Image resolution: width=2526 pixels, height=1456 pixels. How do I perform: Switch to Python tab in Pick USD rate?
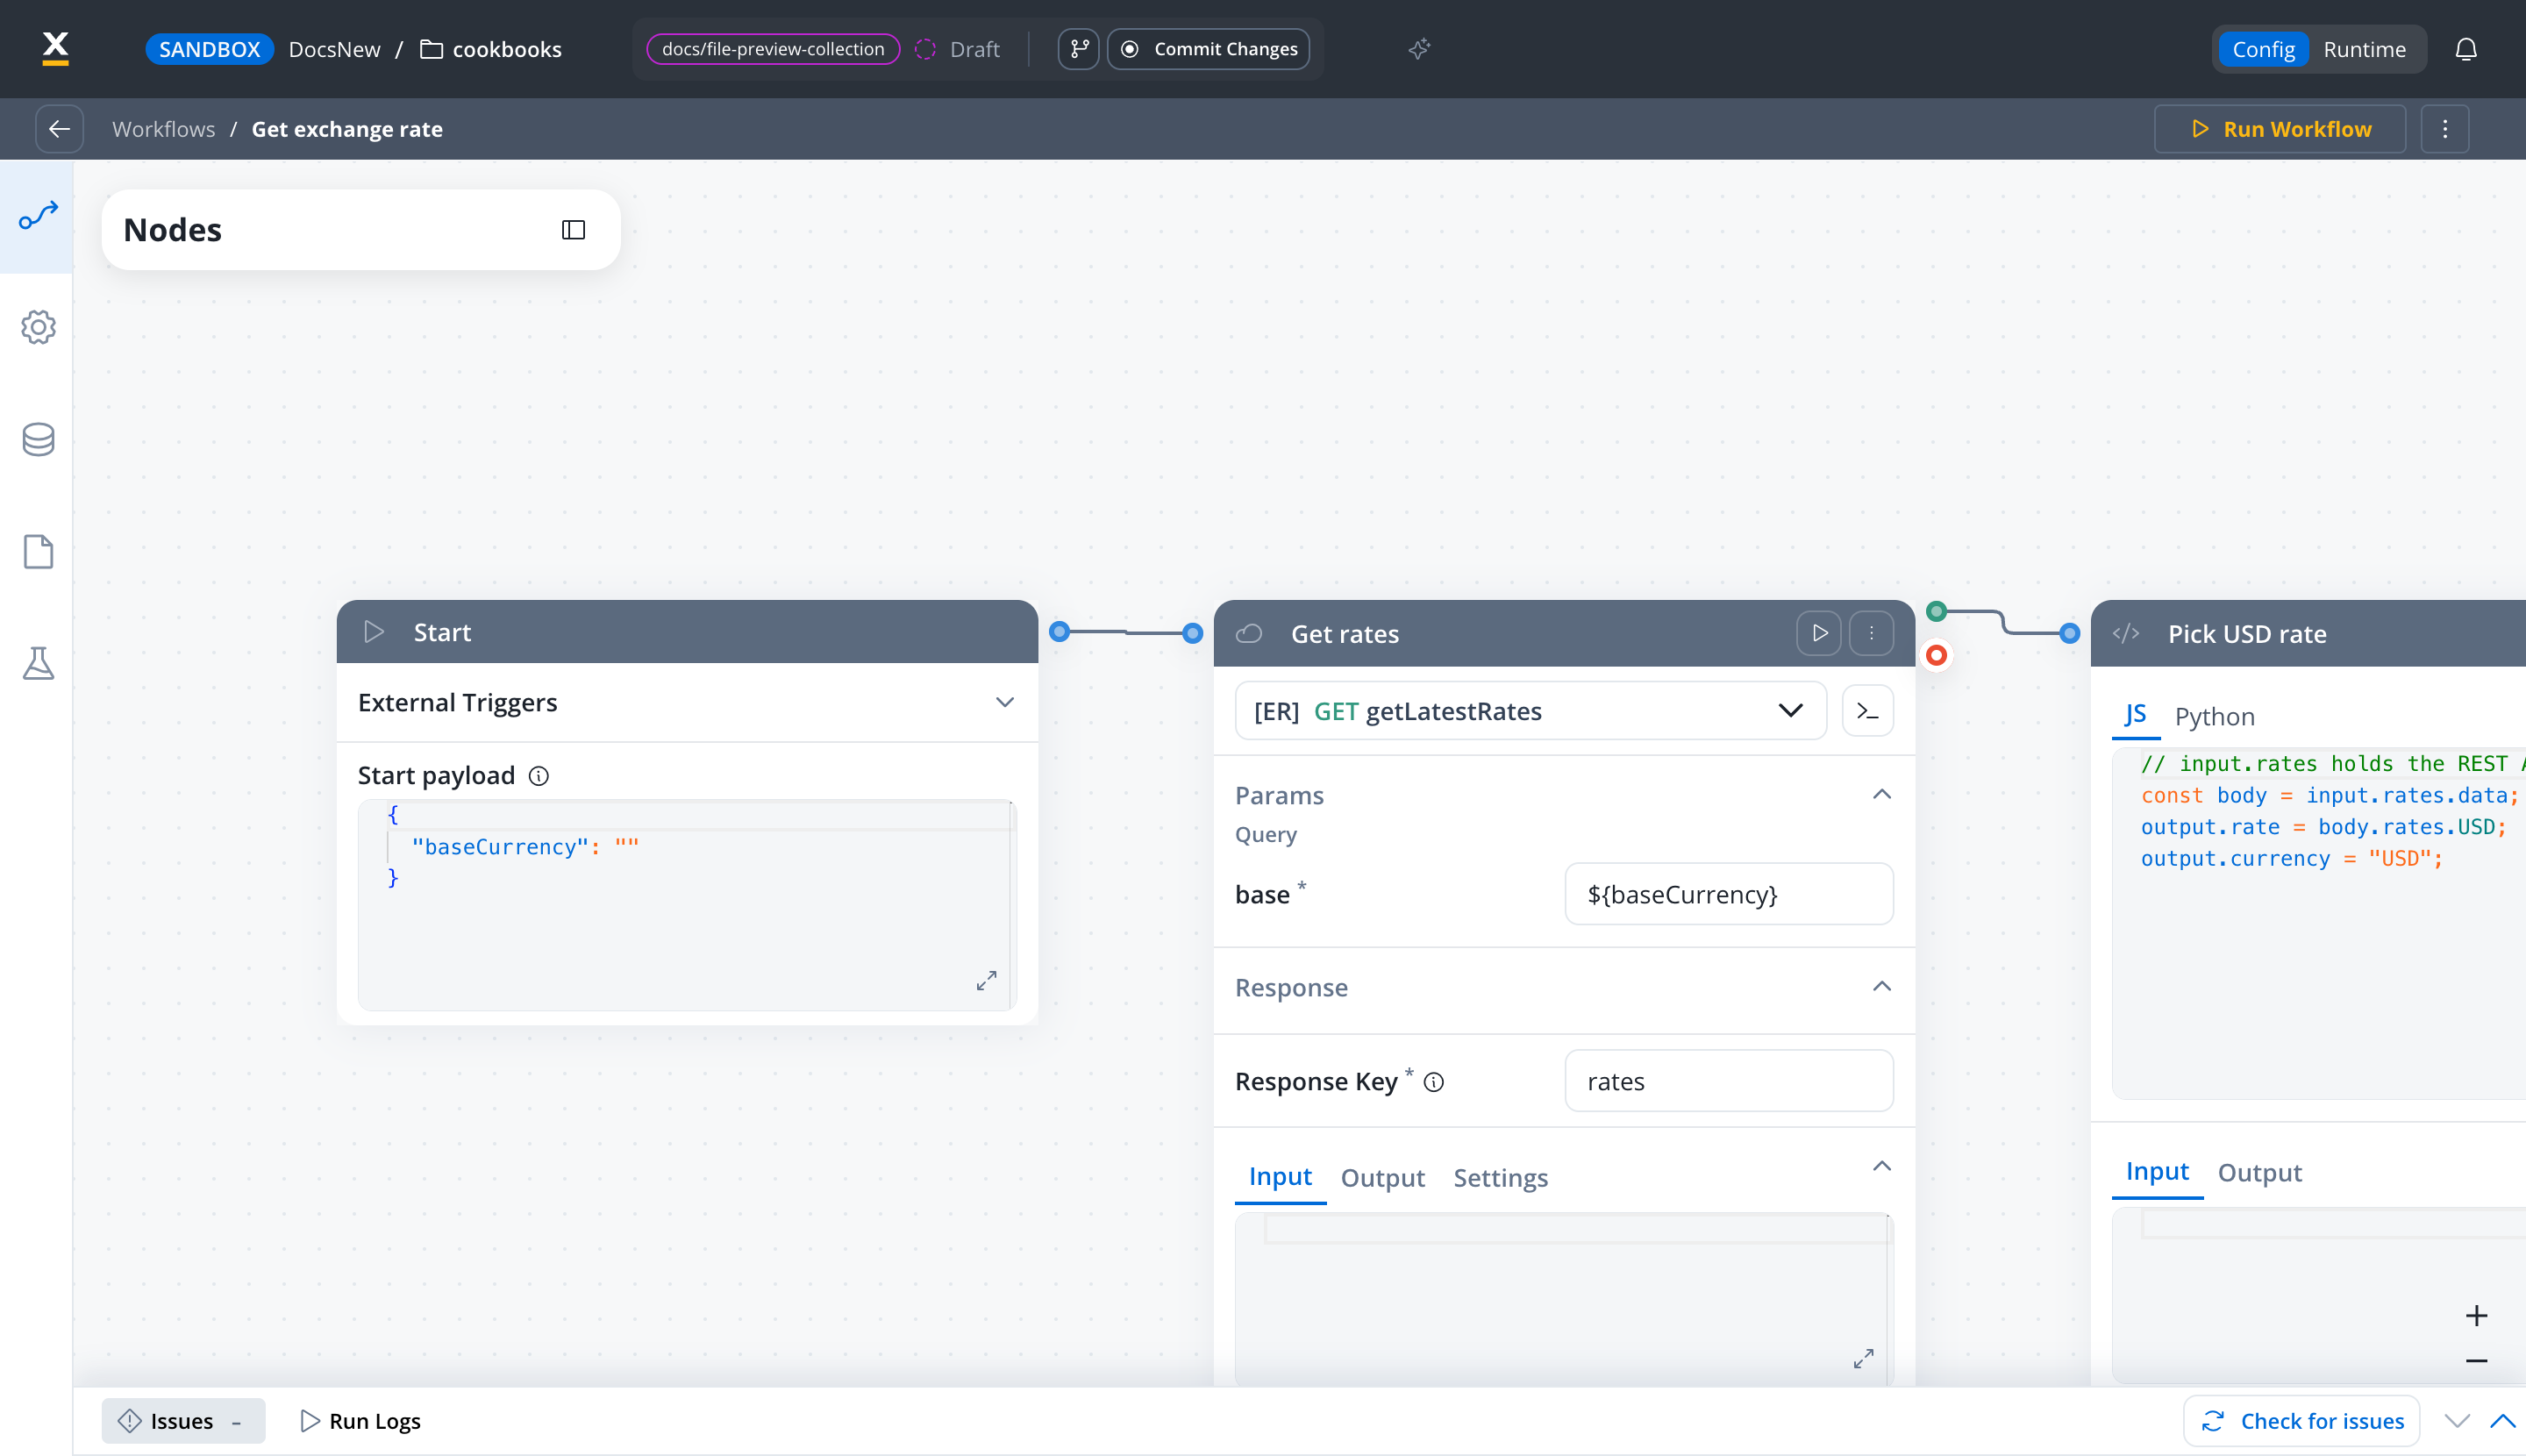[x=2214, y=717]
